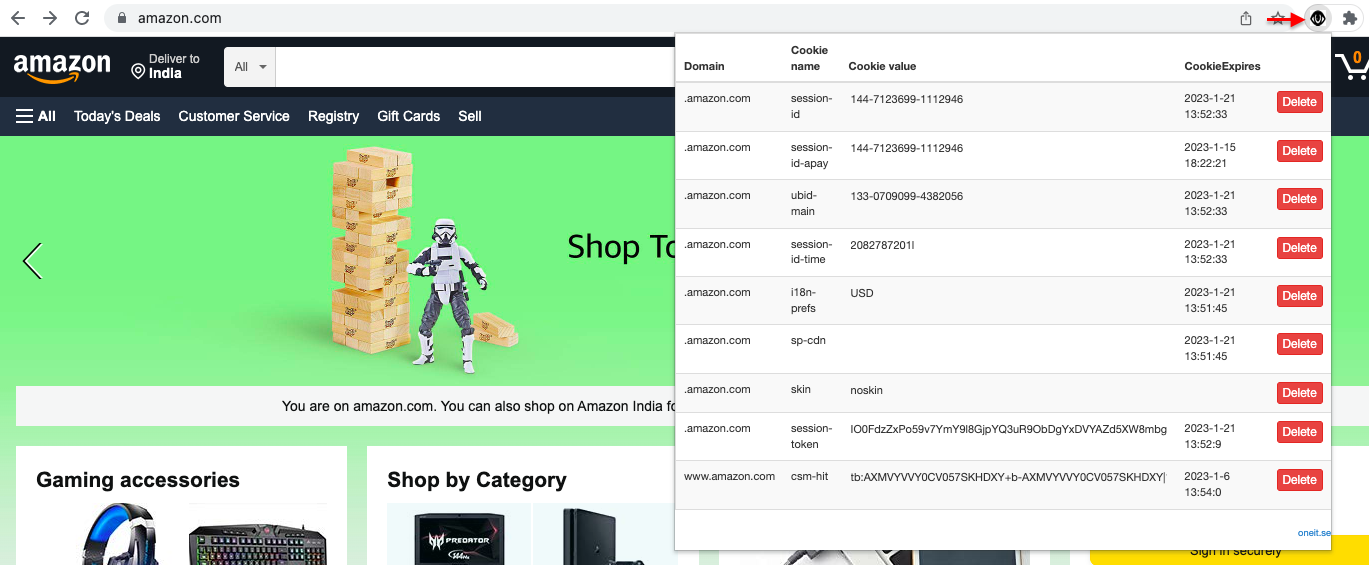Delete the session-id-time cookie
The width and height of the screenshot is (1369, 565).
click(1300, 248)
